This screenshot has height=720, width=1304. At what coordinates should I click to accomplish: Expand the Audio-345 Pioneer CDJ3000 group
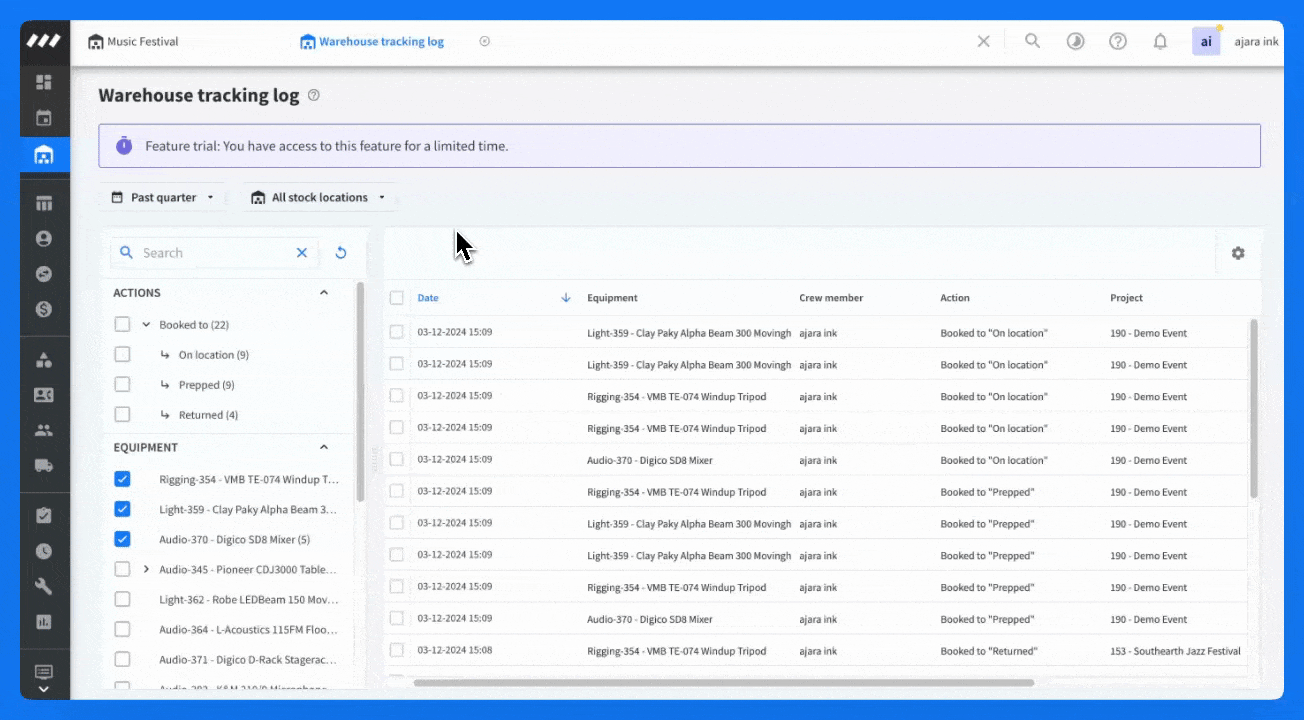pyautogui.click(x=146, y=569)
